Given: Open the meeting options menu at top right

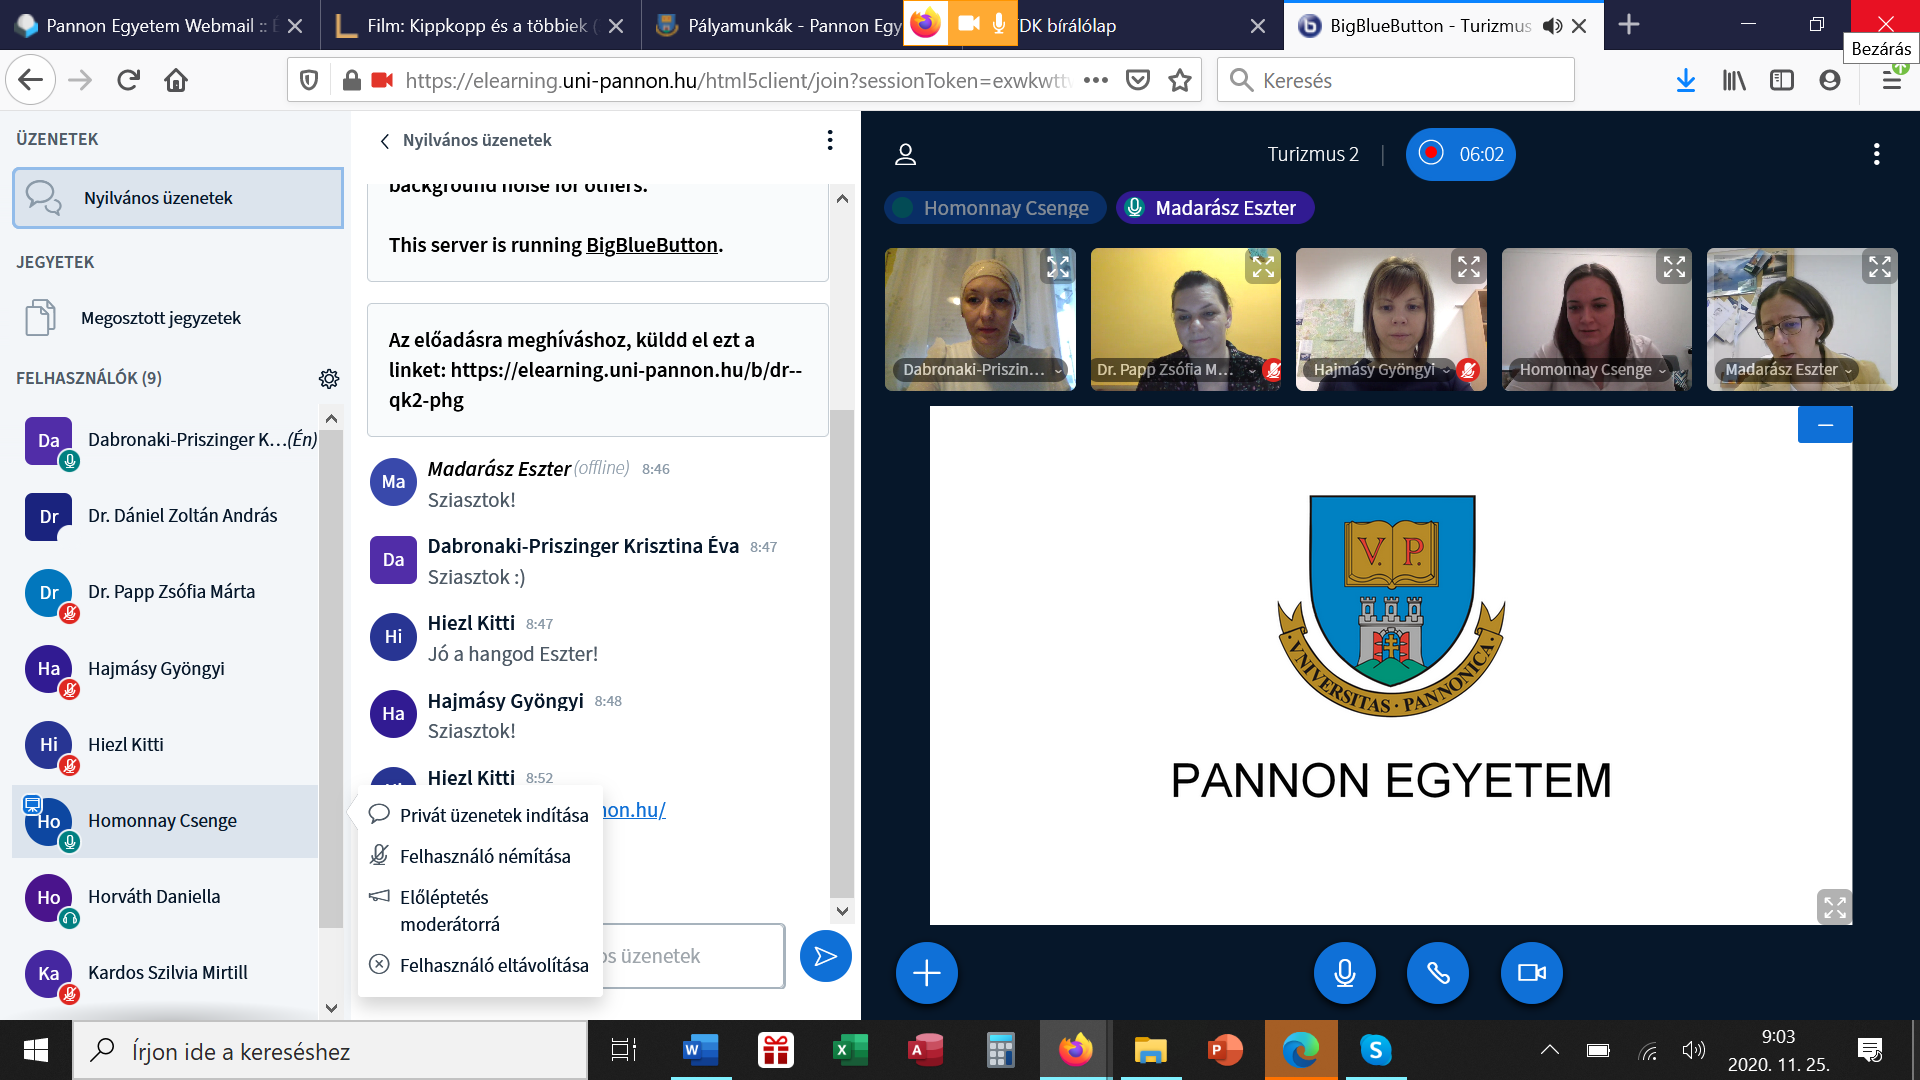Looking at the screenshot, I should (1876, 154).
